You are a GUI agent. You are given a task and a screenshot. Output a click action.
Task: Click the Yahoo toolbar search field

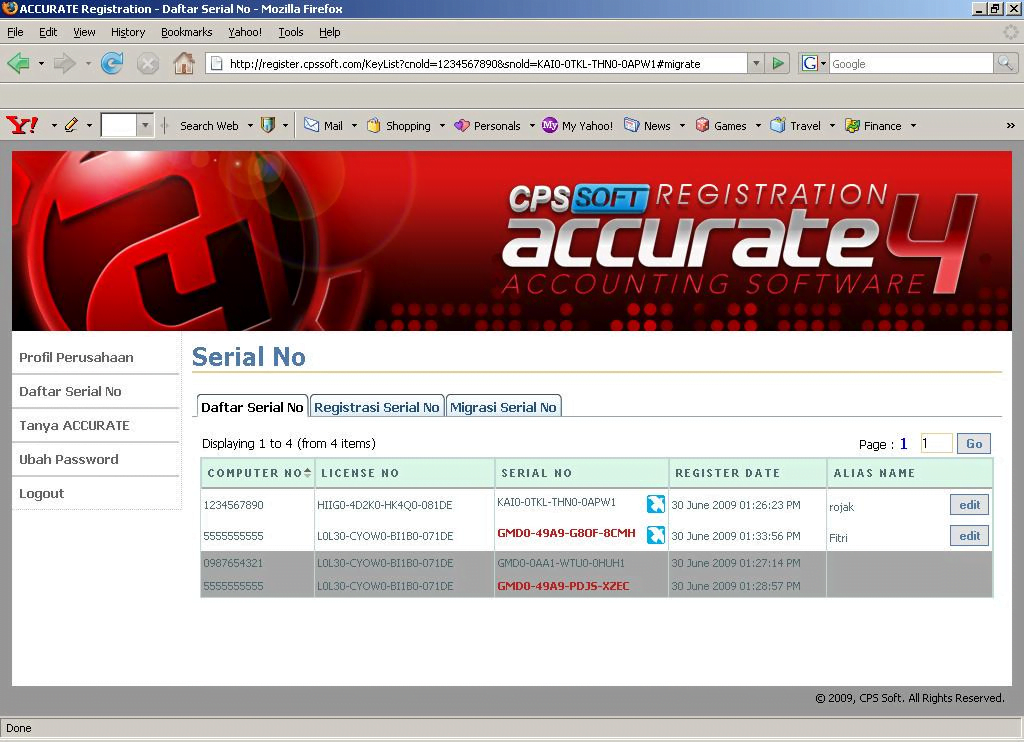point(119,125)
